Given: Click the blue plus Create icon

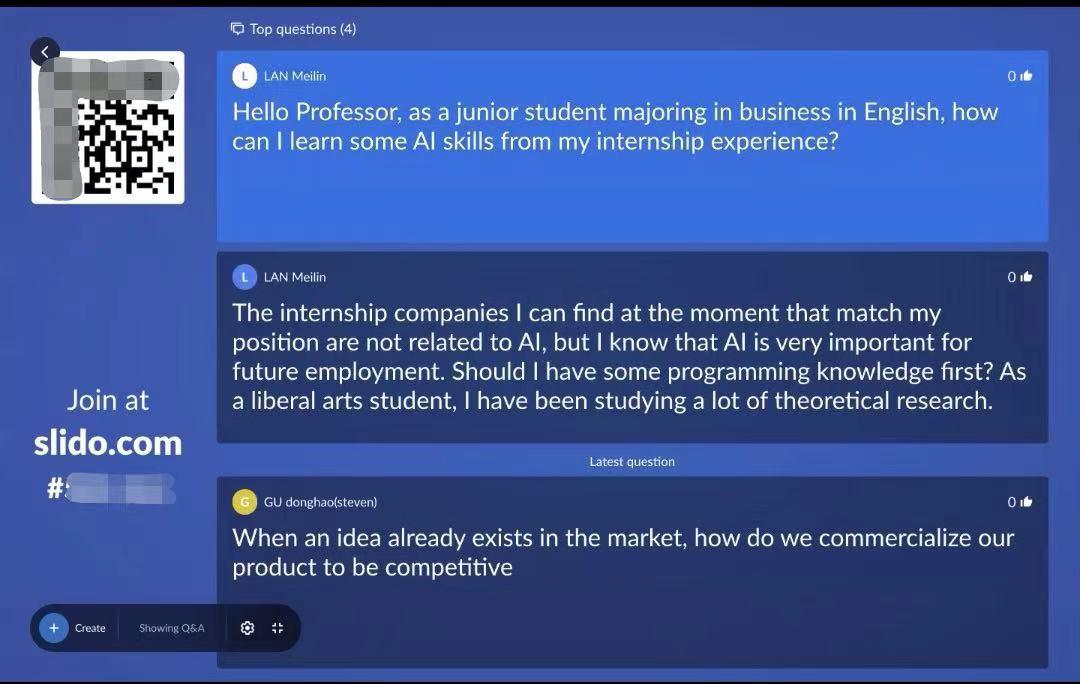Looking at the screenshot, I should click(54, 628).
